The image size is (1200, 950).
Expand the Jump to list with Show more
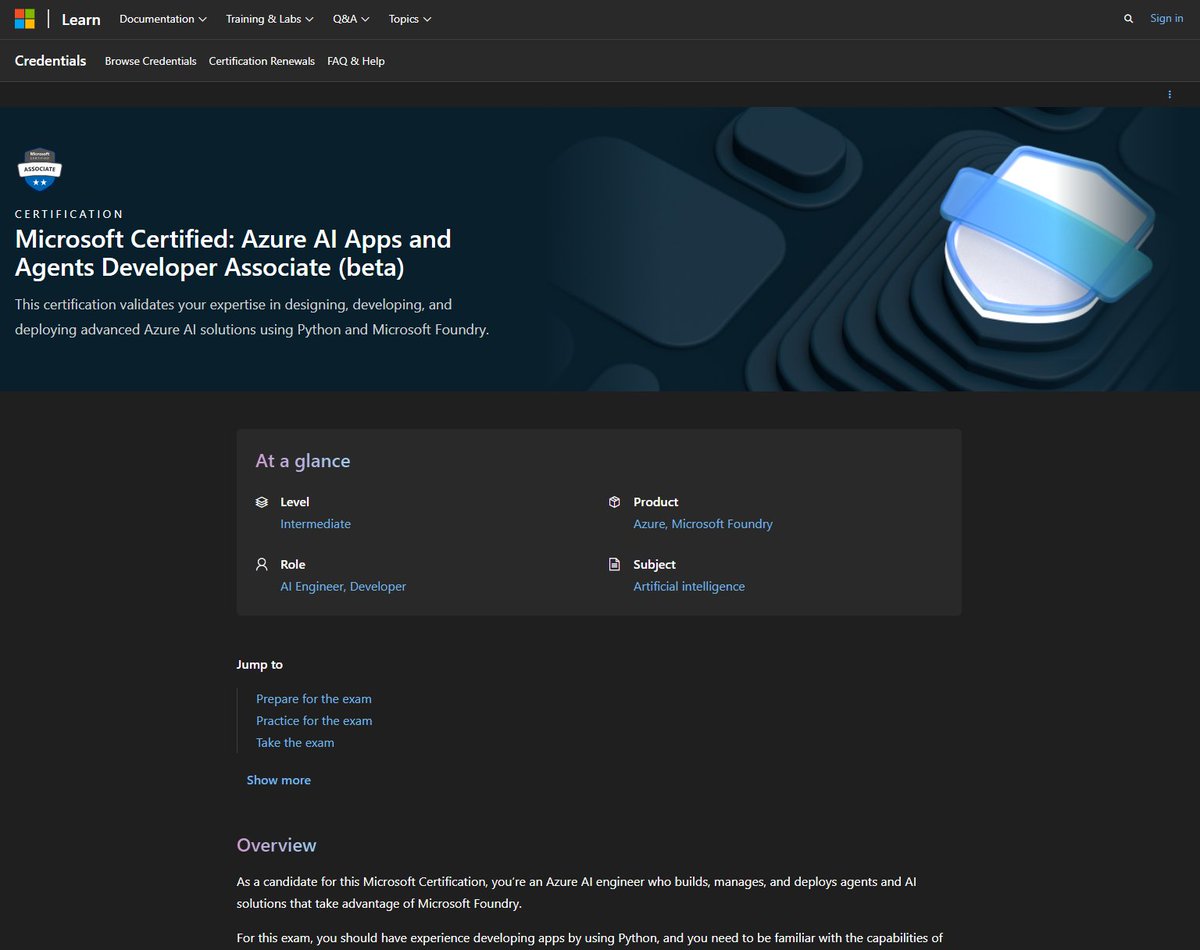(x=279, y=780)
